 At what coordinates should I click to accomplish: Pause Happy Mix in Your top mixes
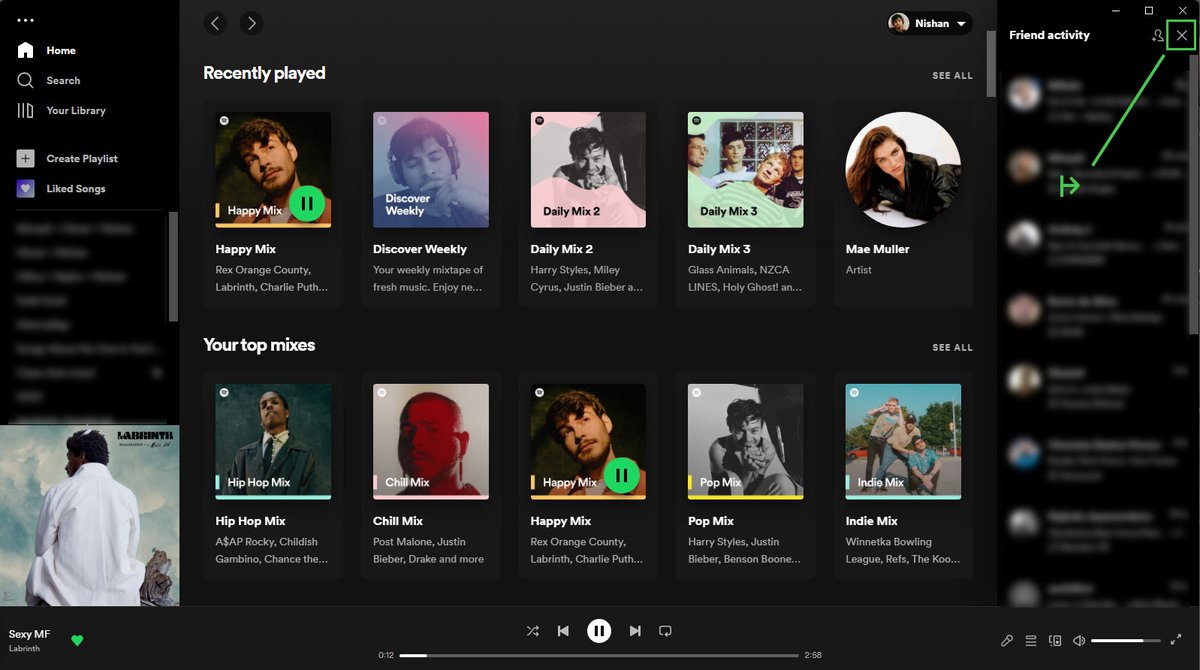(x=622, y=475)
